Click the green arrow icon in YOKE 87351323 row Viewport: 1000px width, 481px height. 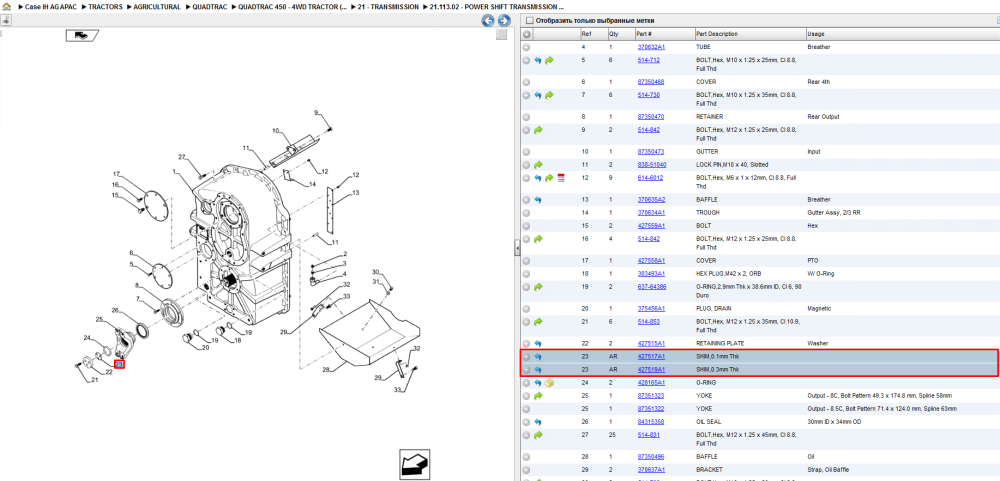pos(538,396)
